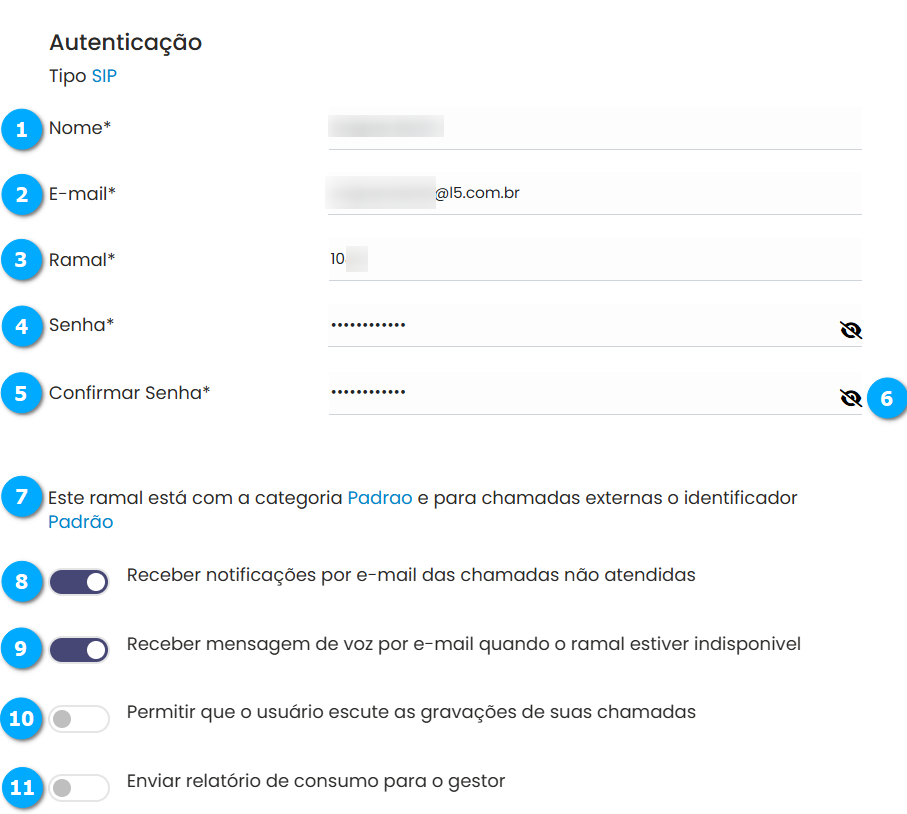Open the SIP type link
Image resolution: width=907 pixels, height=814 pixels.
(x=104, y=76)
